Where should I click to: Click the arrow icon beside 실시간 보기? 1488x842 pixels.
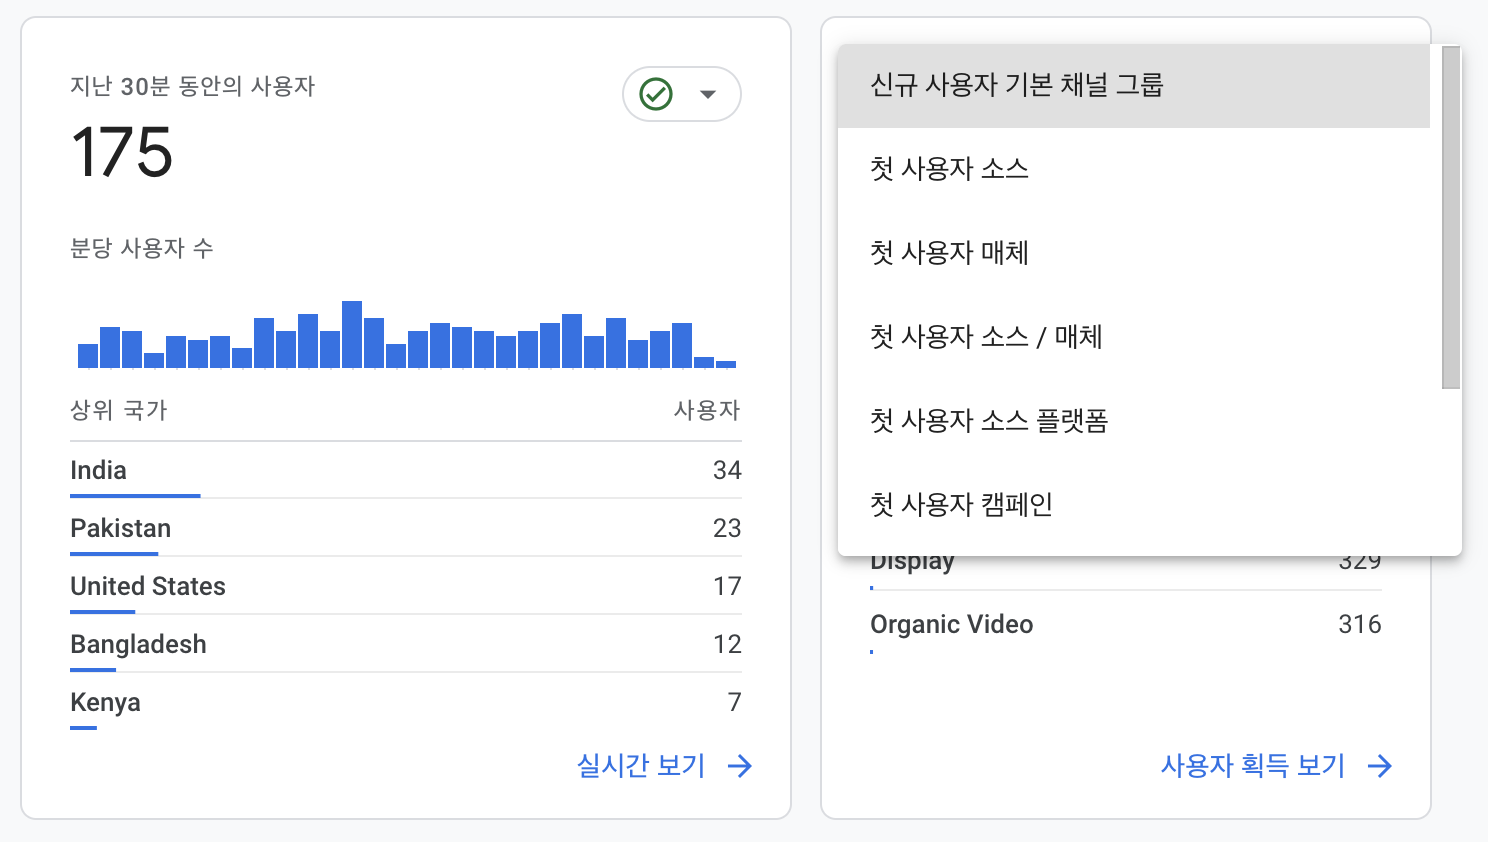(x=741, y=765)
